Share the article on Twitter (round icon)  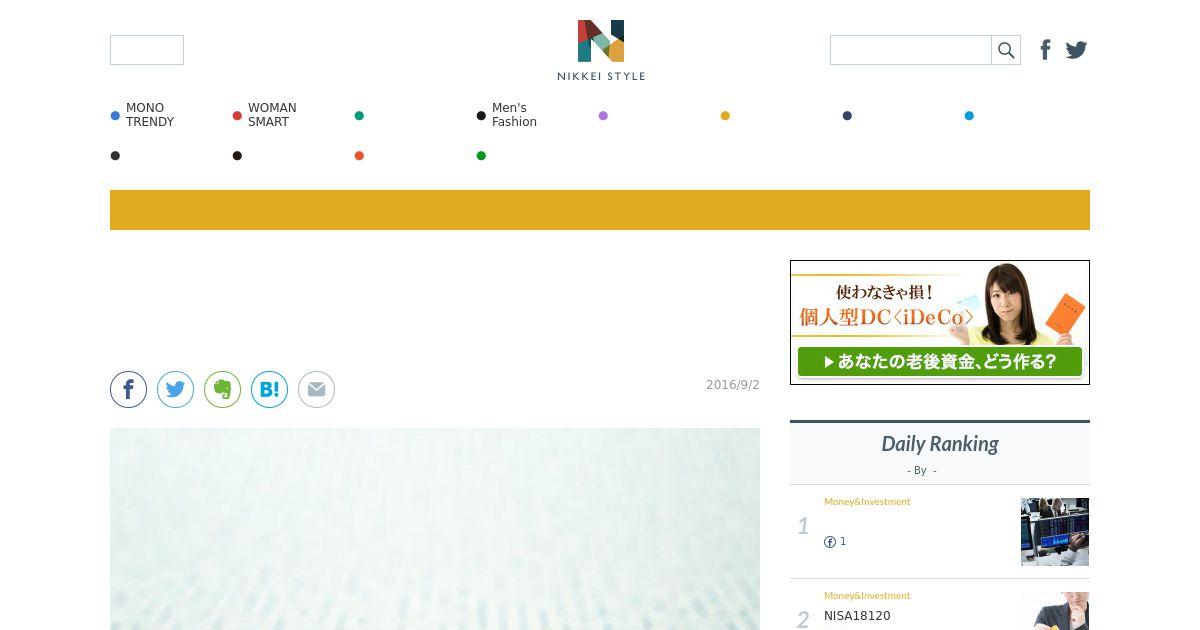[x=175, y=390]
